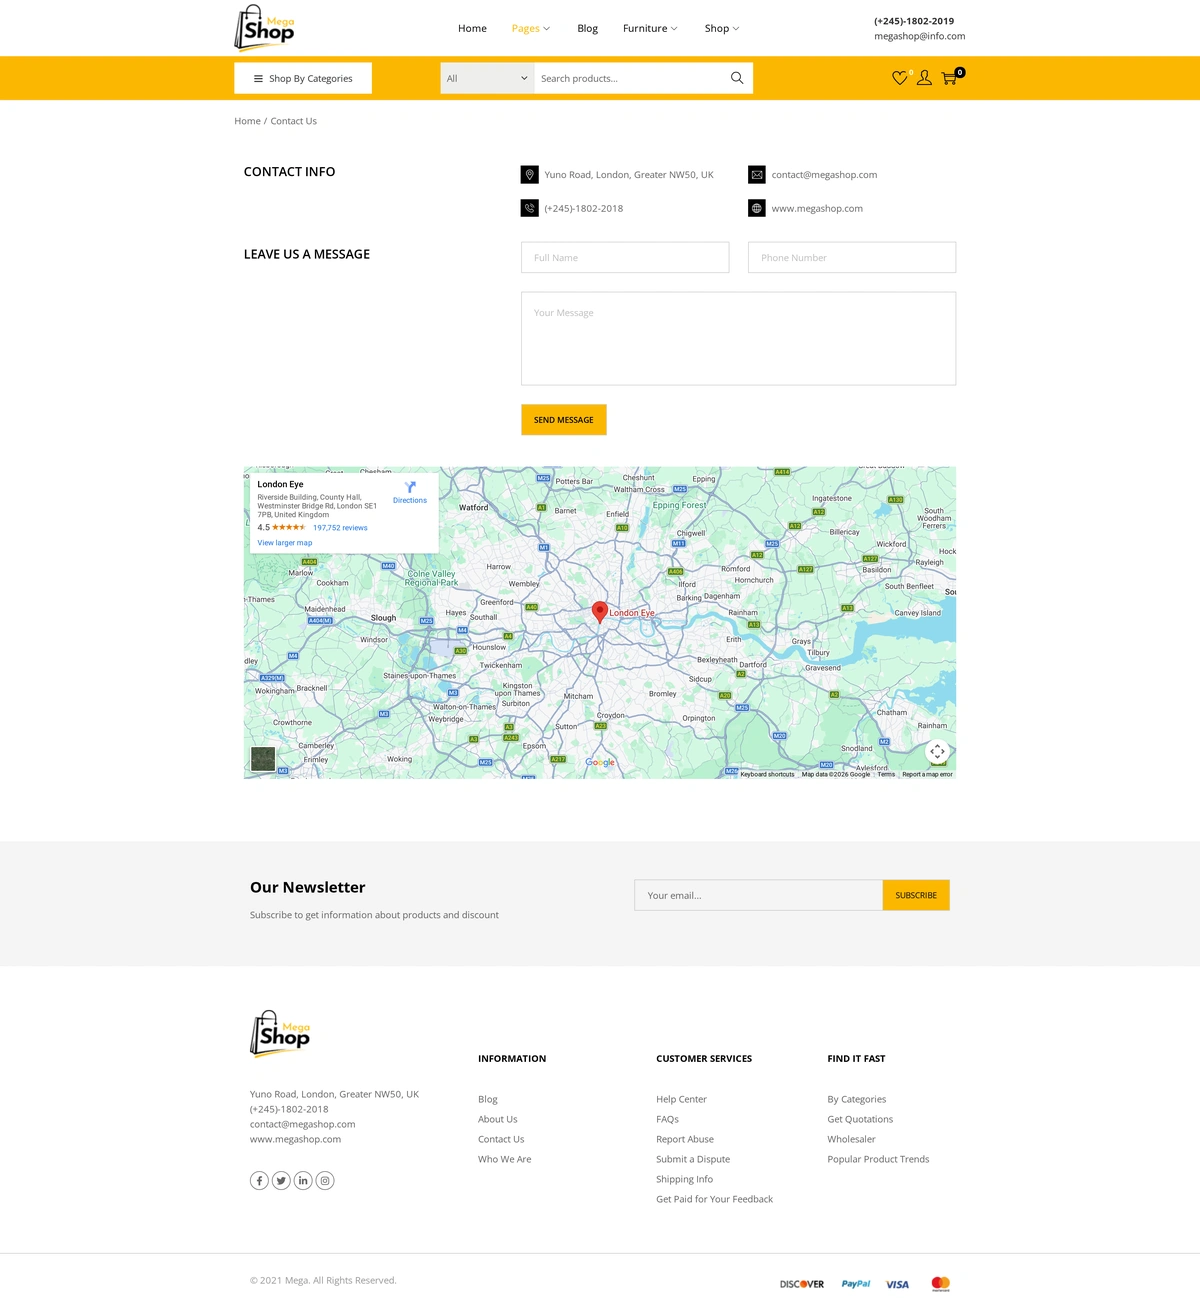This screenshot has width=1200, height=1298.
Task: Click the map pan control icon
Action: click(x=937, y=751)
